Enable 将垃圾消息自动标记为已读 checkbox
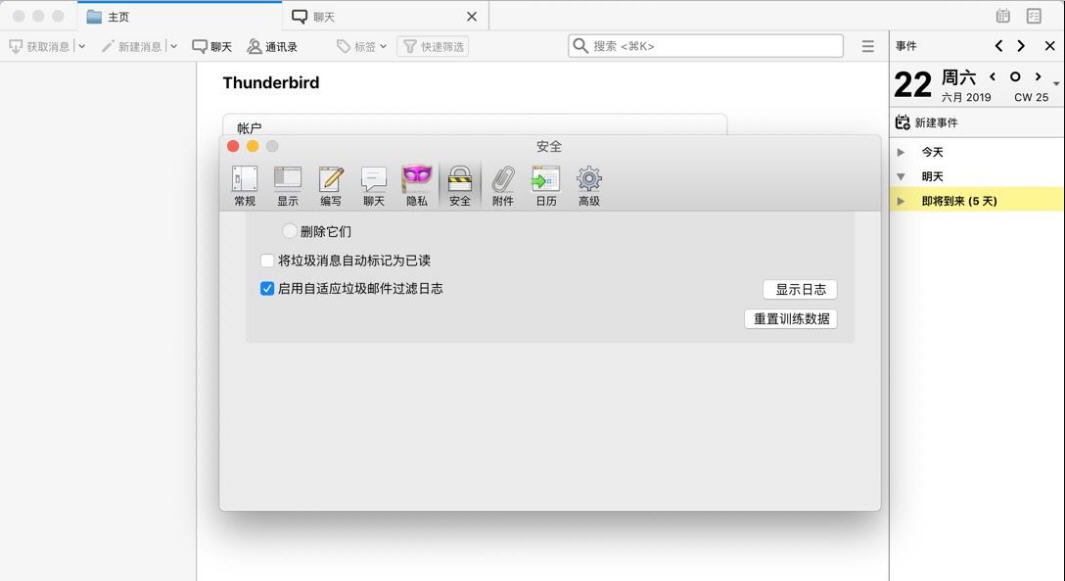The width and height of the screenshot is (1065, 581). coord(266,259)
